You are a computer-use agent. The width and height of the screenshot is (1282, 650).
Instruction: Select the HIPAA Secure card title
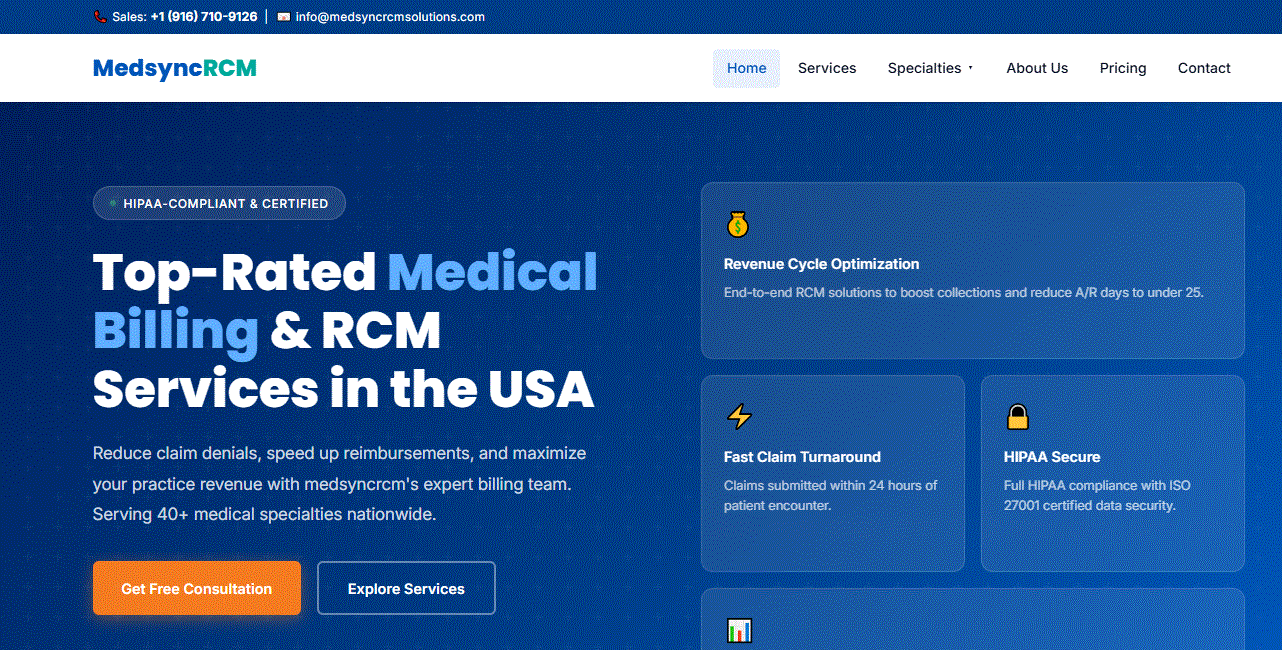1052,457
